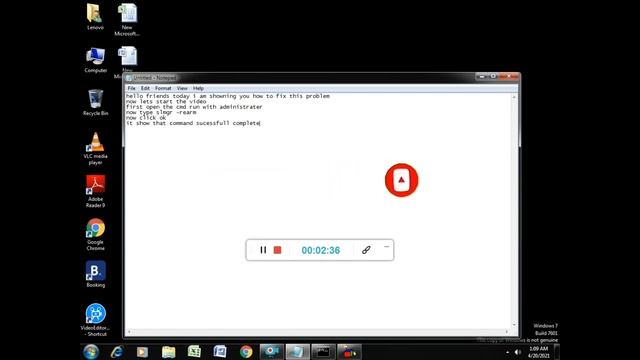Screen dimensions: 640x360
Task: Show hidden system tray icons
Action: [507, 352]
